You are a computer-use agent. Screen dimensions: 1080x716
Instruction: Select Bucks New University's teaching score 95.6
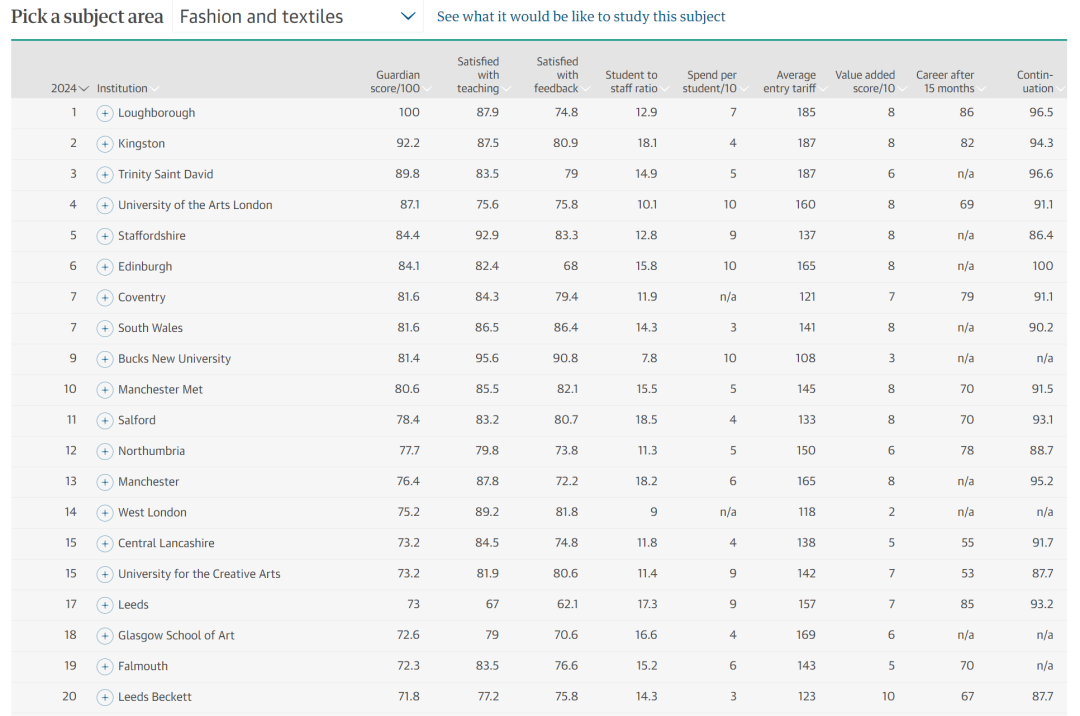point(487,358)
